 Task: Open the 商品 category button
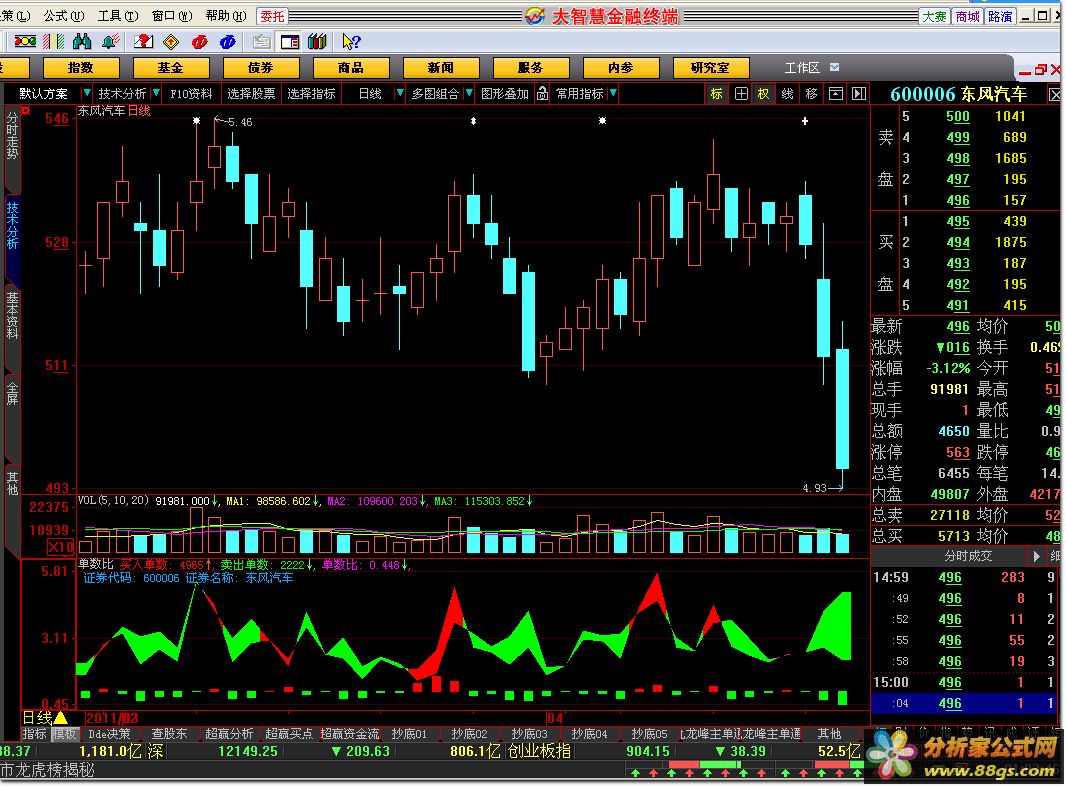(x=351, y=67)
